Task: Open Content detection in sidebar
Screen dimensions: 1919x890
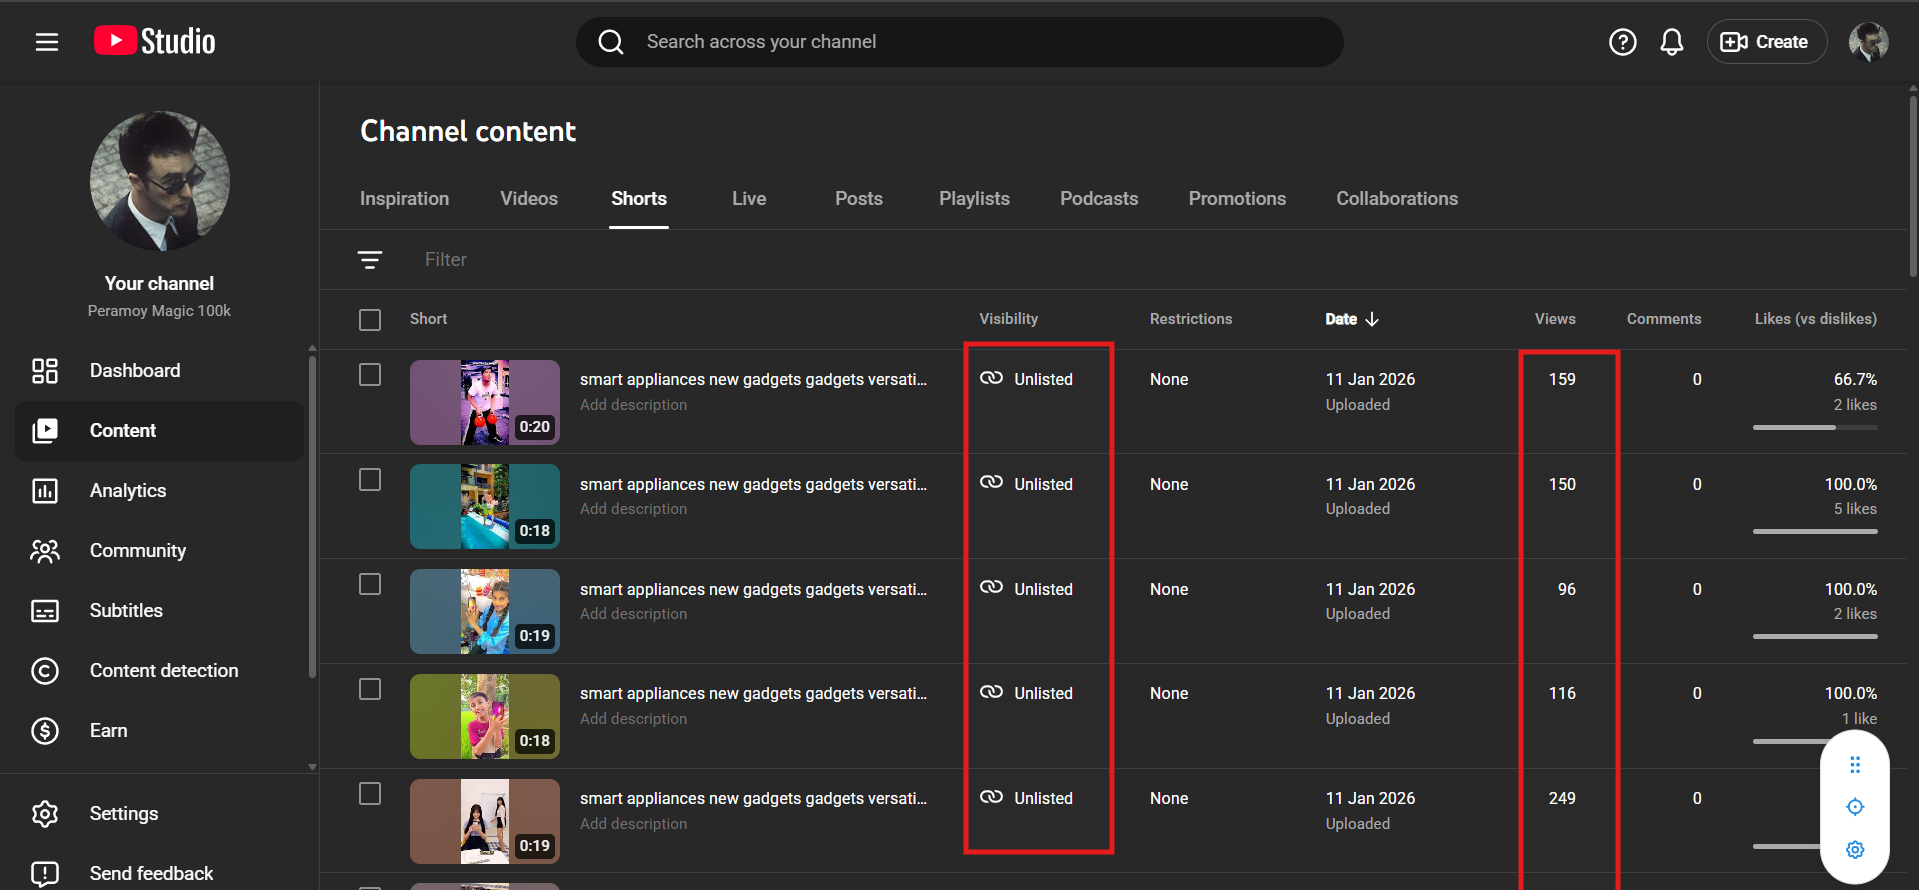Action: [x=164, y=671]
